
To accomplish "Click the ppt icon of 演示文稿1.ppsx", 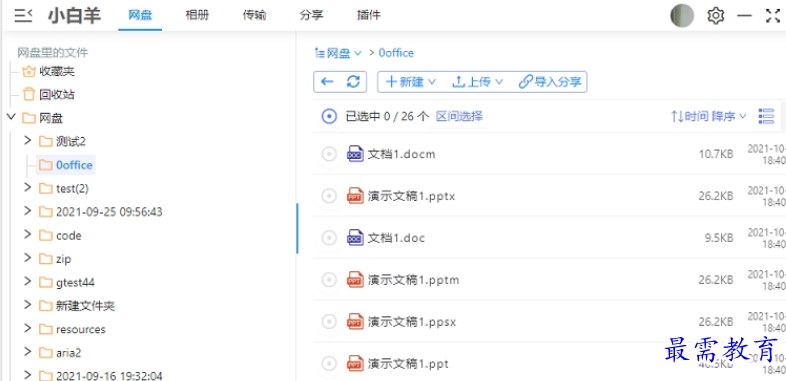I will point(355,321).
